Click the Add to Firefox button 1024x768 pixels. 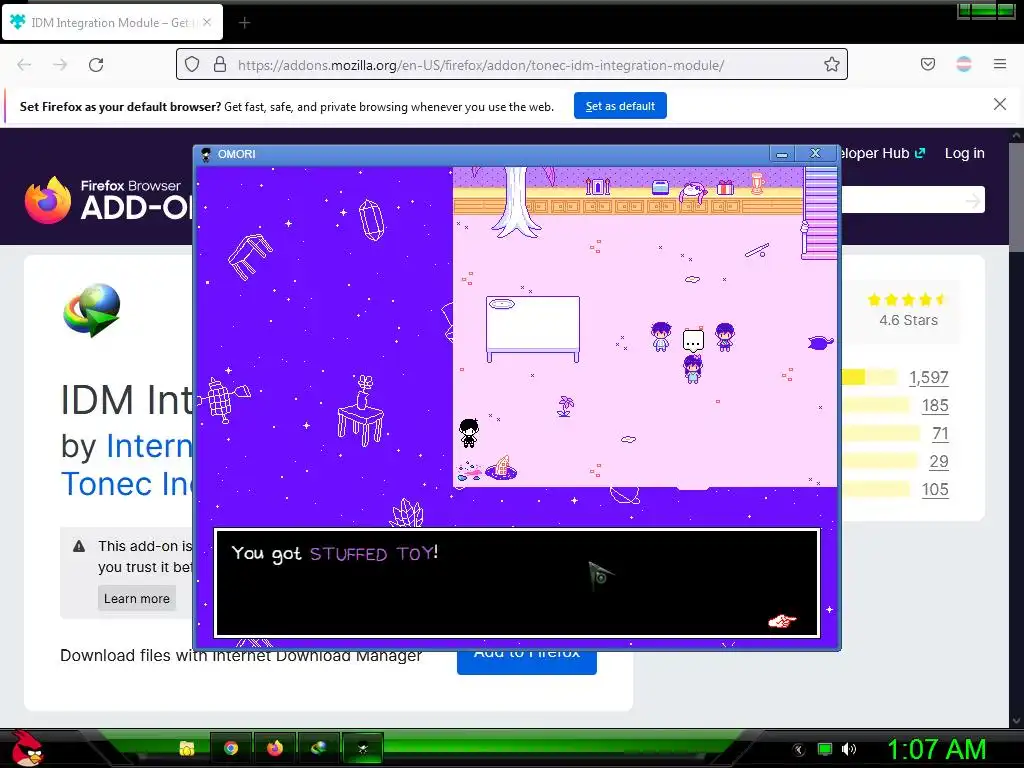coord(526,660)
